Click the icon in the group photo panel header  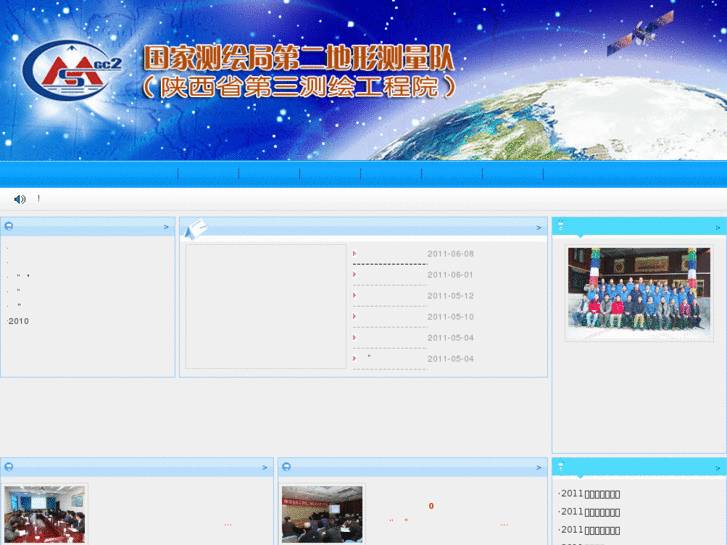pyautogui.click(x=561, y=226)
